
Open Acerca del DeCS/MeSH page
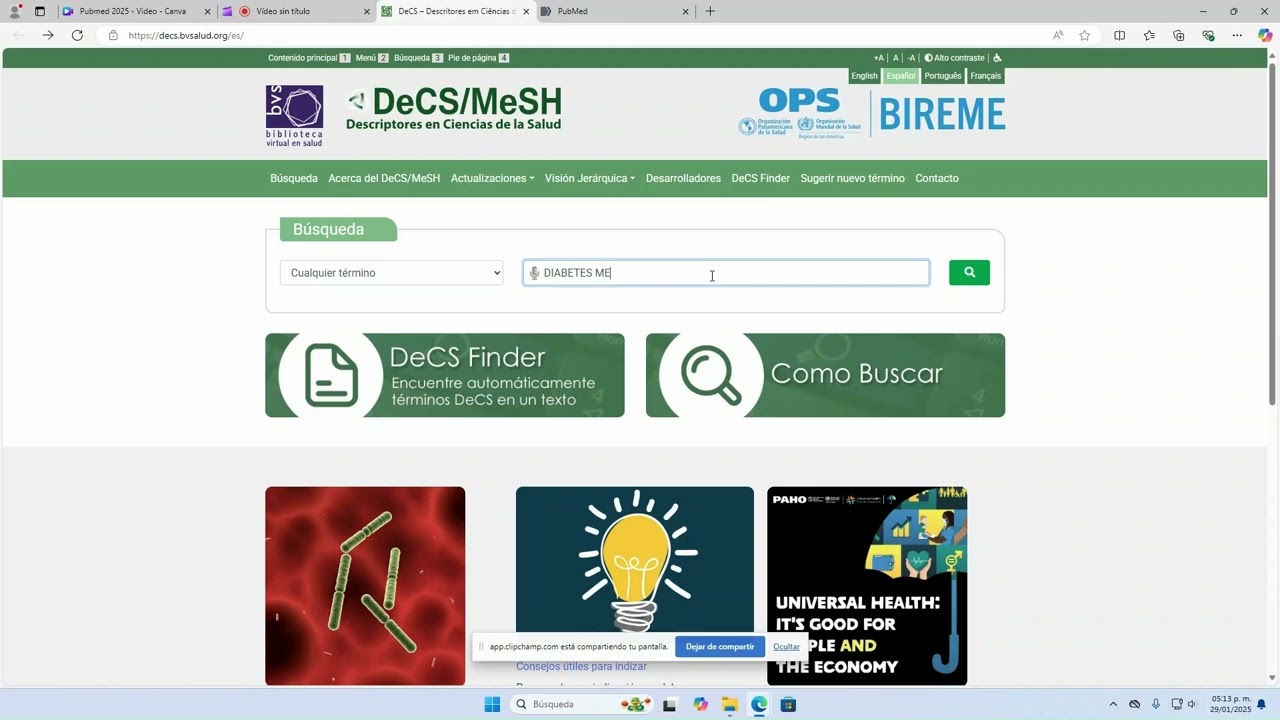click(384, 178)
